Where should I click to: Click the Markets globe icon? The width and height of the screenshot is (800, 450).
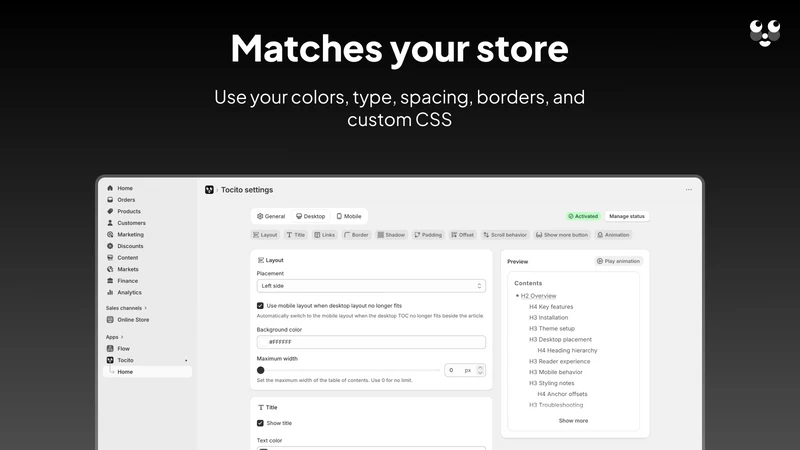coord(110,269)
